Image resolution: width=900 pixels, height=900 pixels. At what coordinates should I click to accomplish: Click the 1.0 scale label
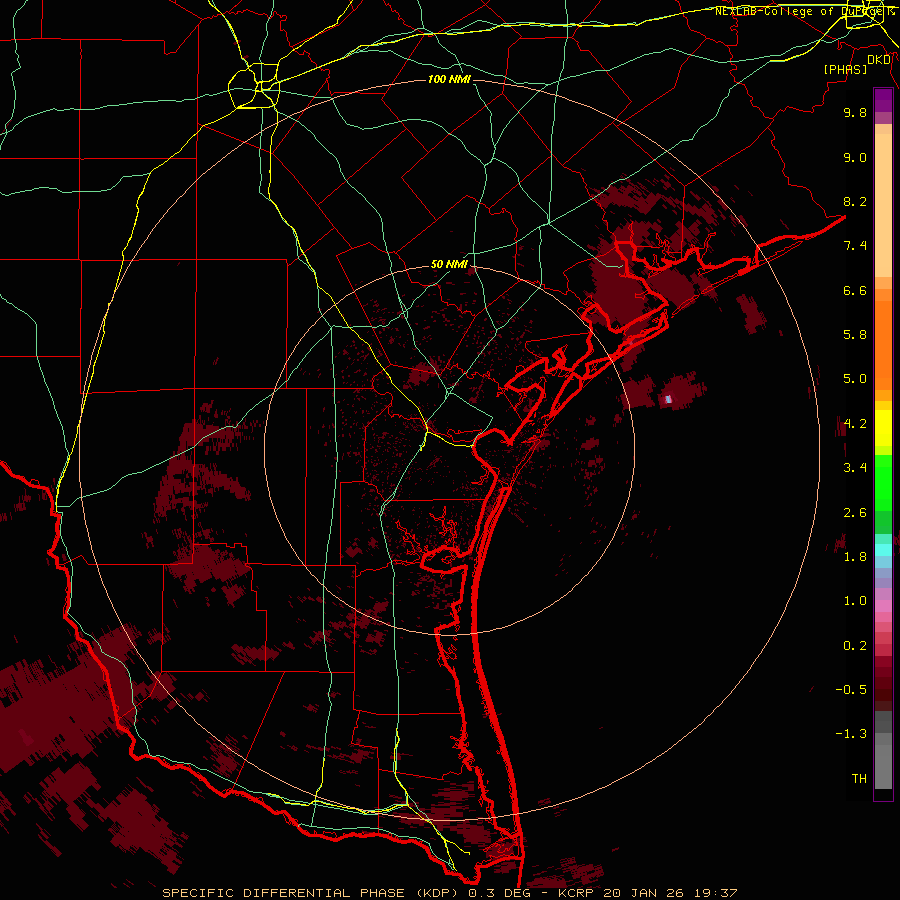pyautogui.click(x=855, y=601)
